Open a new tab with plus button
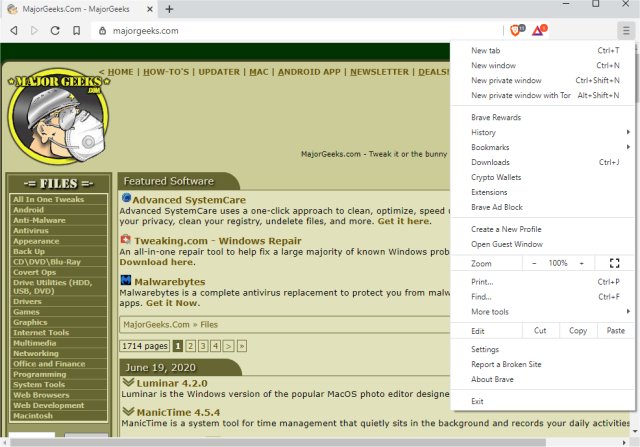This screenshot has height=447, width=640. 169,9
